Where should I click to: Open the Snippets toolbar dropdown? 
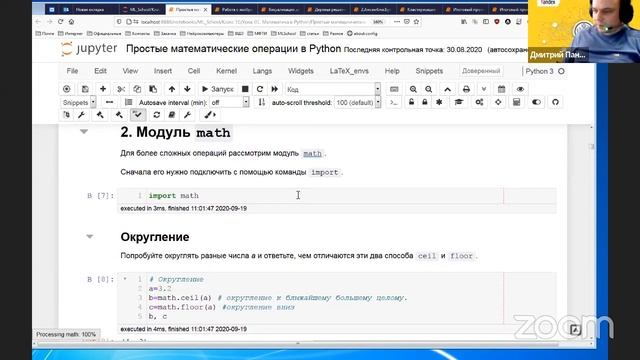79,102
